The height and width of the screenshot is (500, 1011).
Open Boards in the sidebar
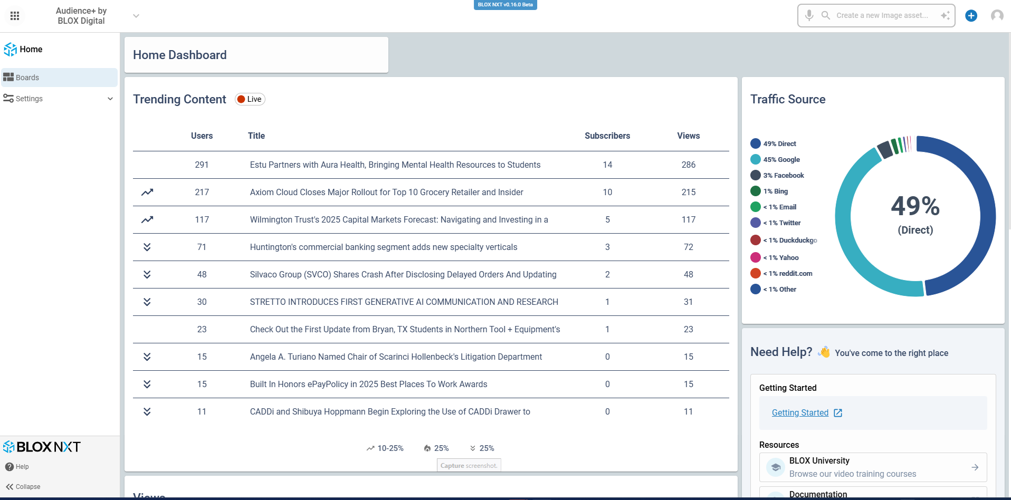[59, 77]
